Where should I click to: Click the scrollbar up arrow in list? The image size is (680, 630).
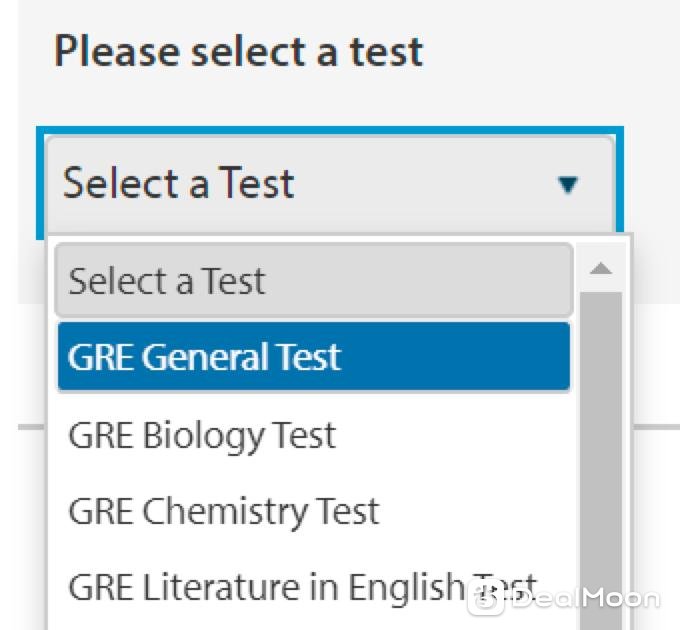point(601,268)
